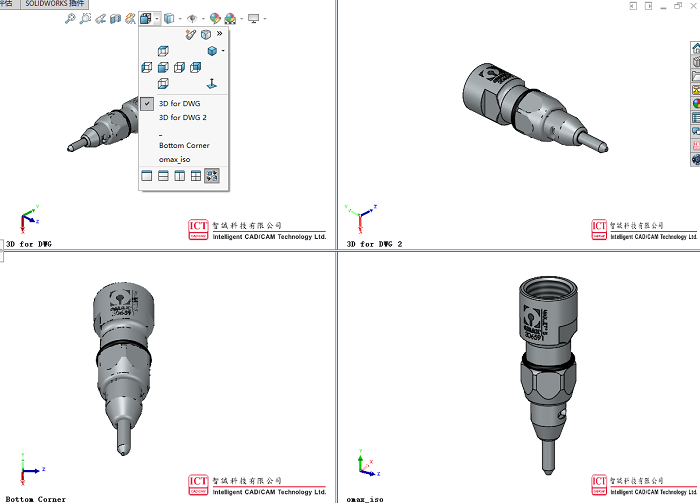Switch to Two View Horizontal layout
This screenshot has height=503, width=700.
click(x=163, y=176)
